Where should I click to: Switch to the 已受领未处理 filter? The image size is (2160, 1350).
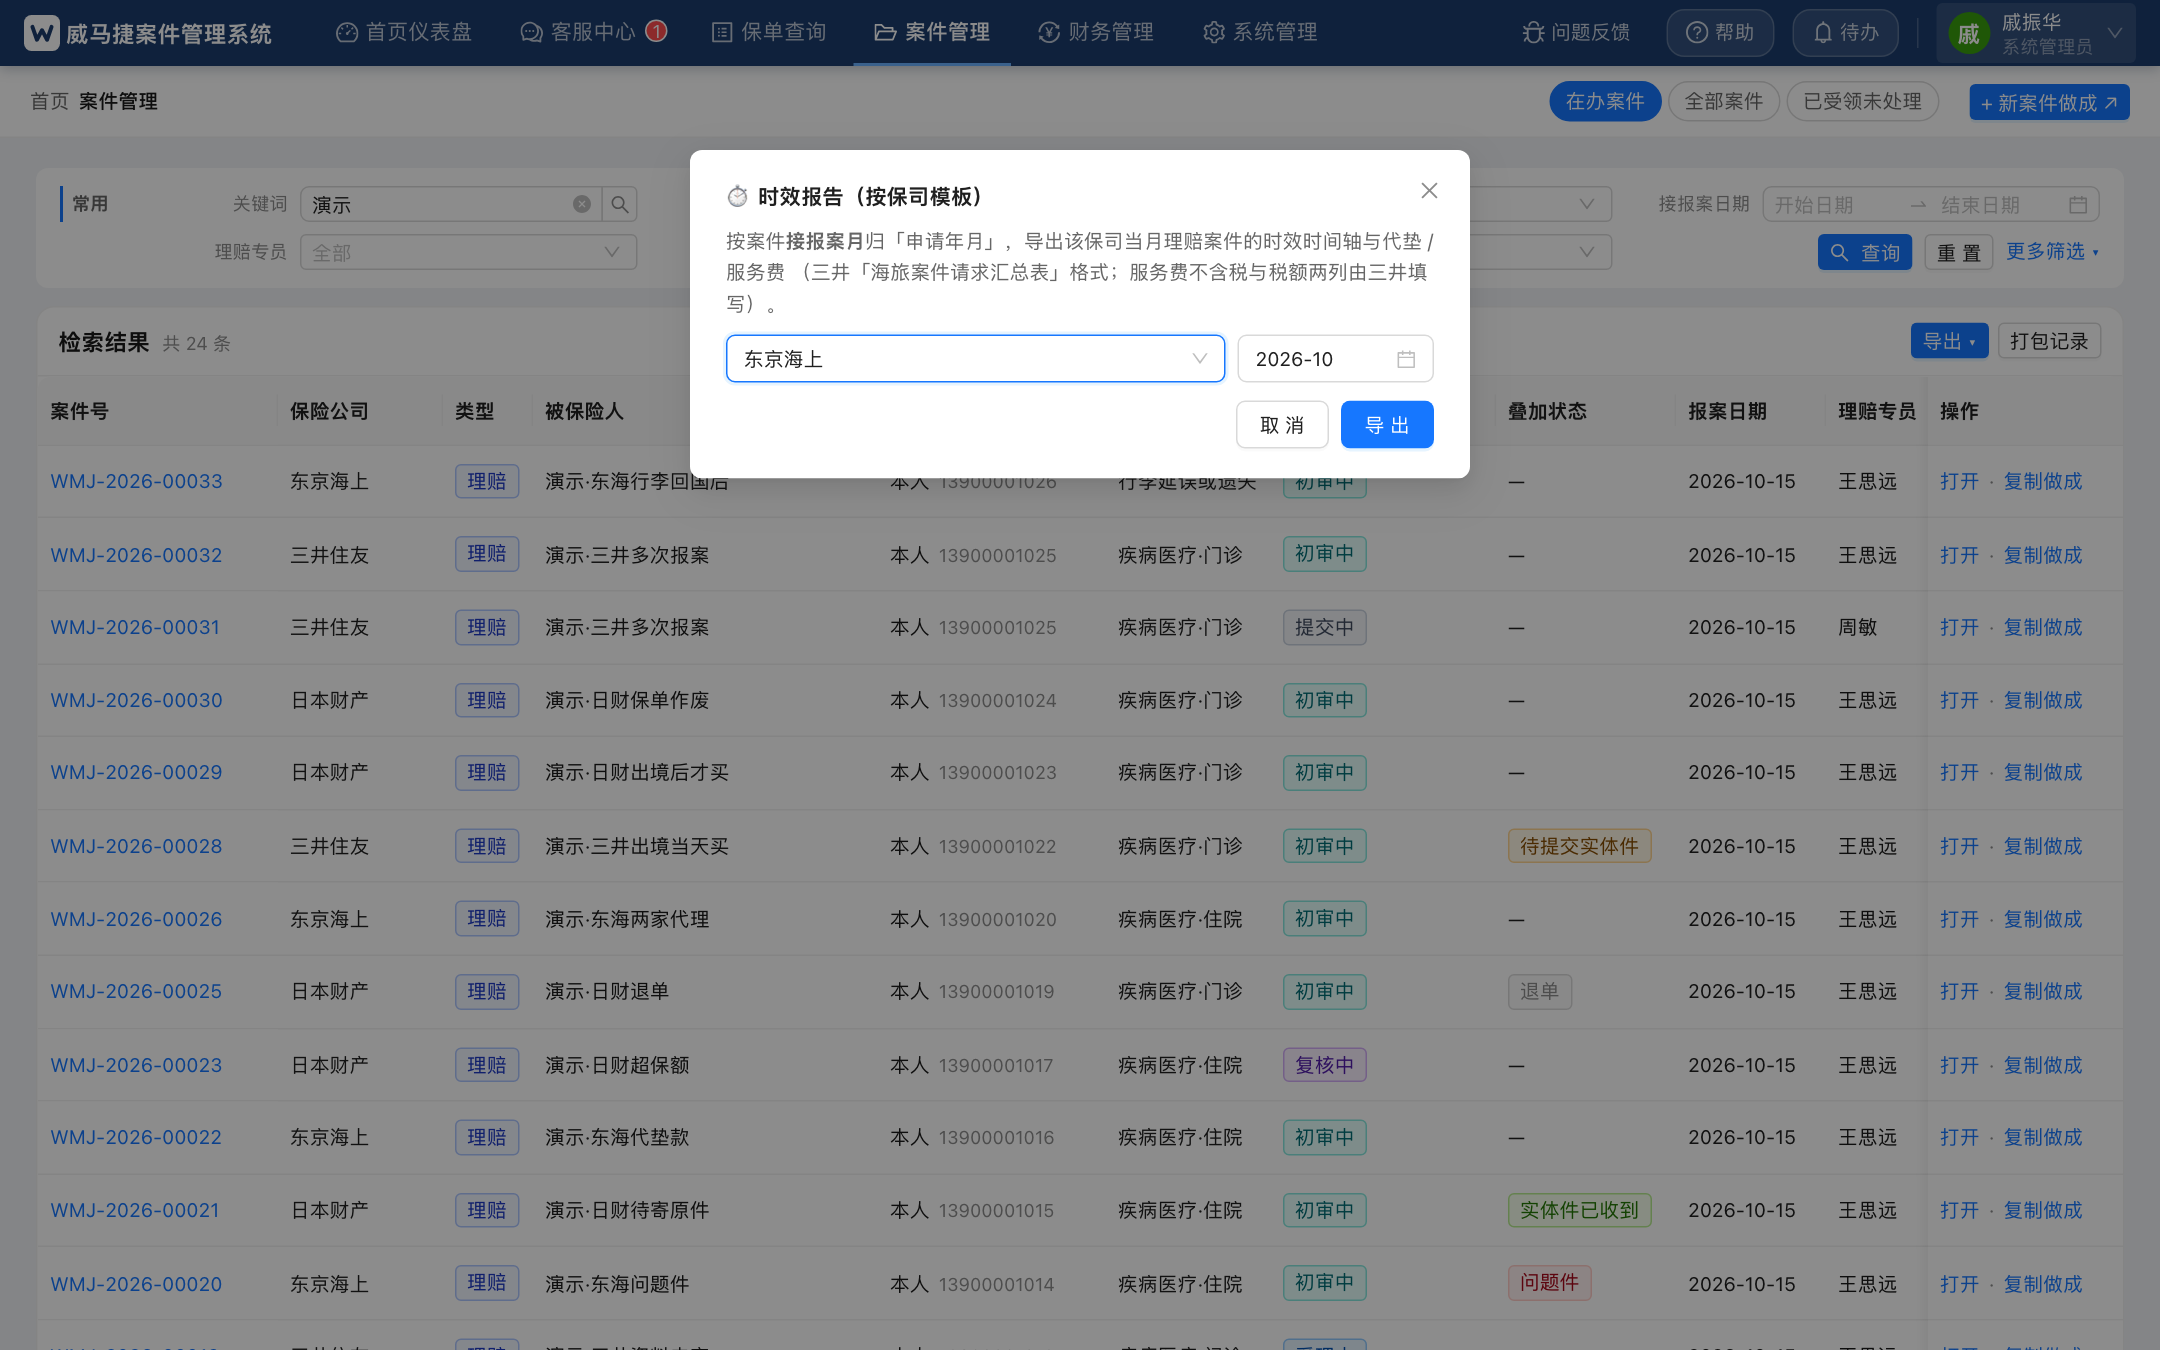coord(1862,102)
